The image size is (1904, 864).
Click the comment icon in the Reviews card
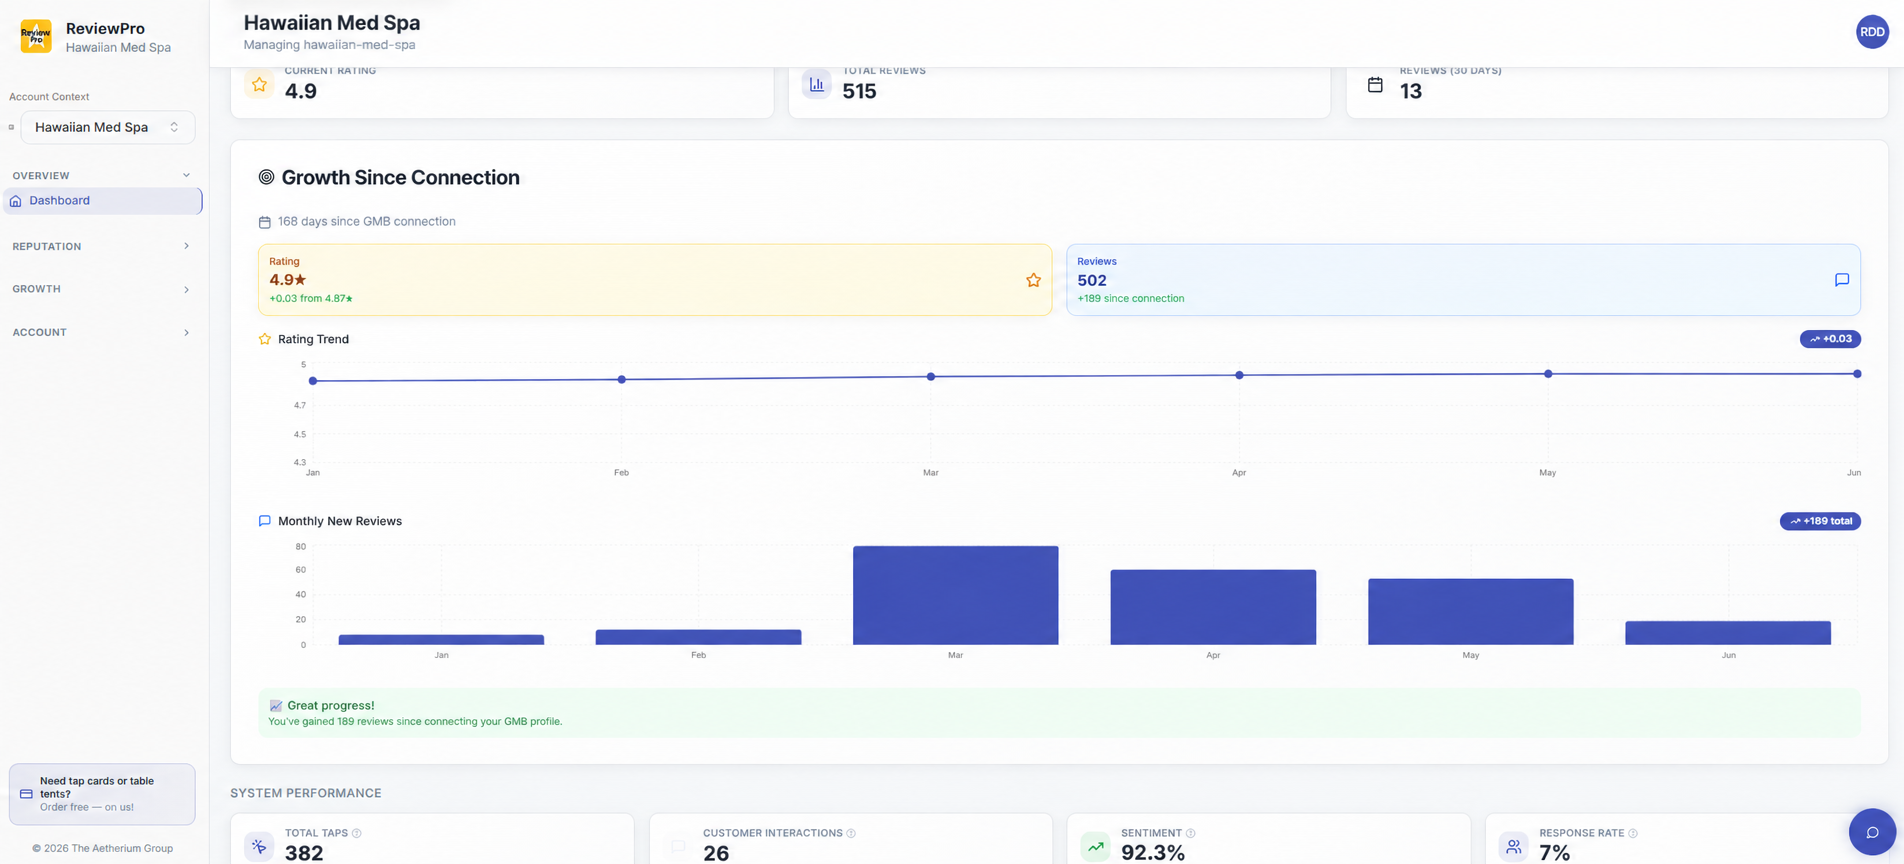pyautogui.click(x=1841, y=280)
